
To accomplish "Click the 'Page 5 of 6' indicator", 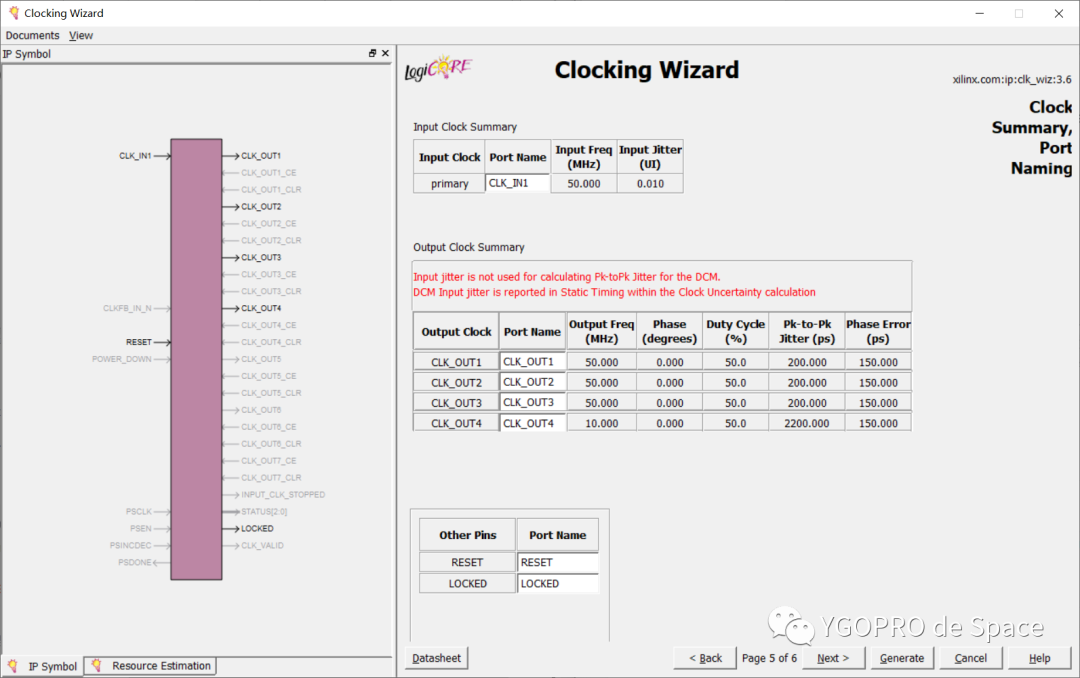I will pos(769,658).
